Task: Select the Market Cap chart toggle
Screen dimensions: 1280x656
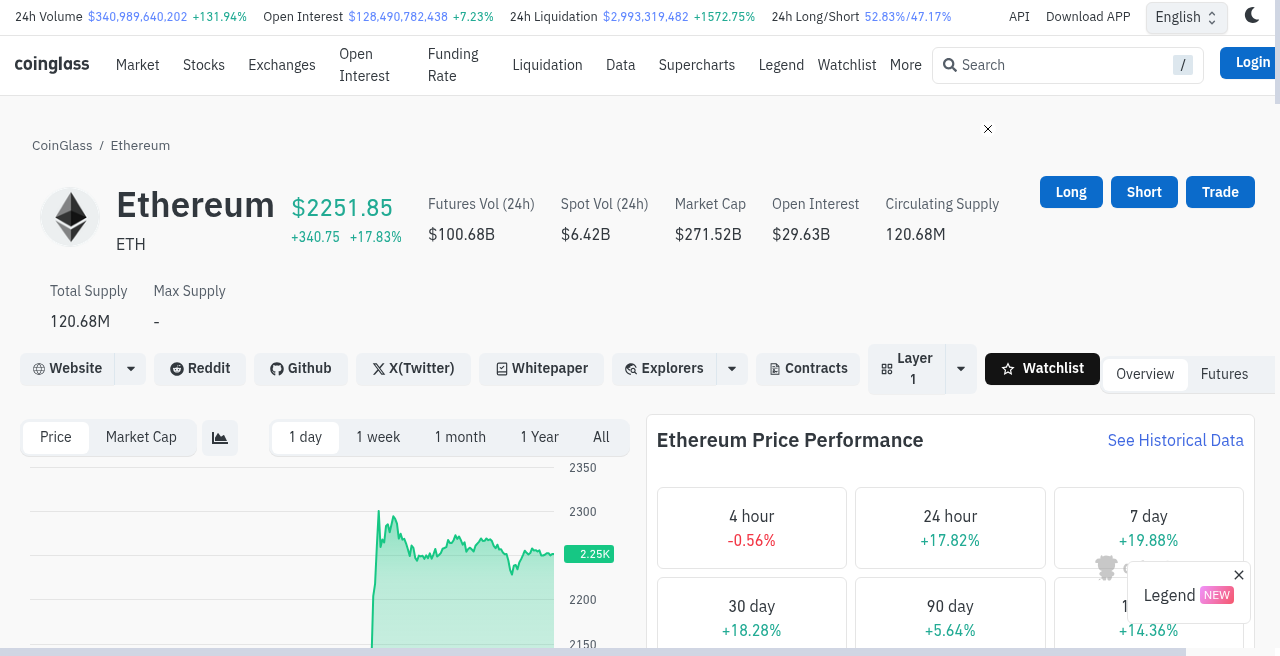Action: pos(141,438)
